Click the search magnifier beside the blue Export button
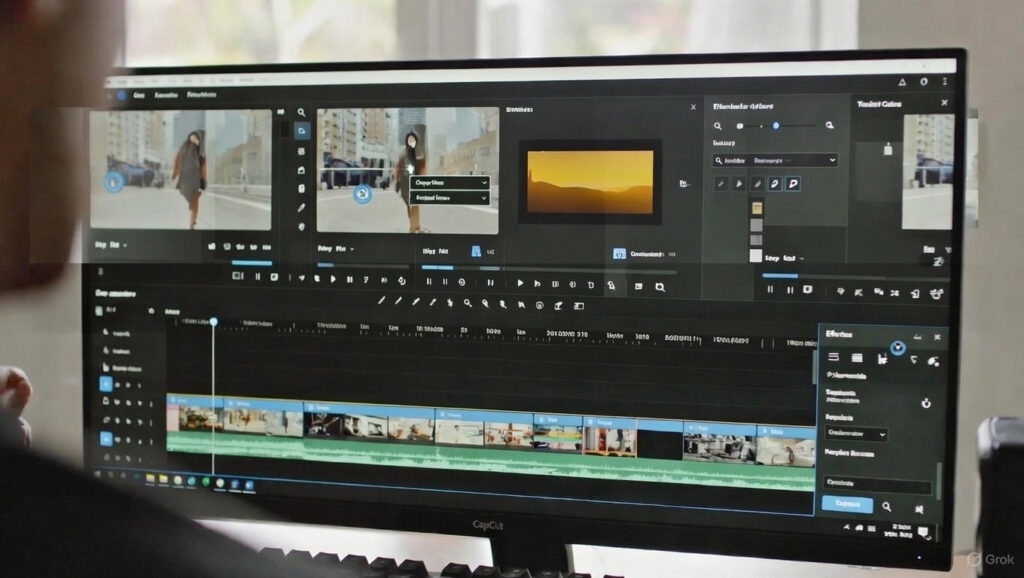Viewport: 1024px width, 578px height. pyautogui.click(x=887, y=507)
